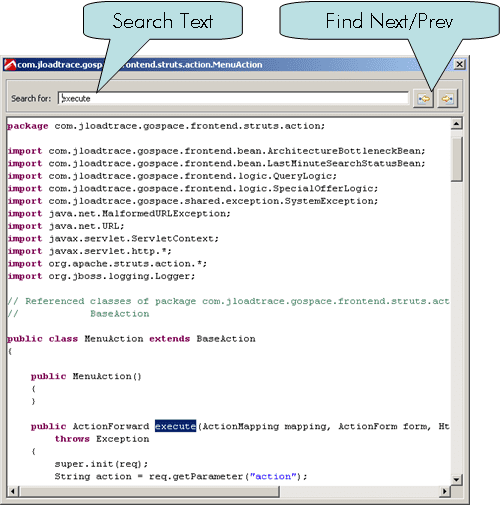Click the vertical scrollbar thumb
The height and width of the screenshot is (505, 500).
[456, 159]
